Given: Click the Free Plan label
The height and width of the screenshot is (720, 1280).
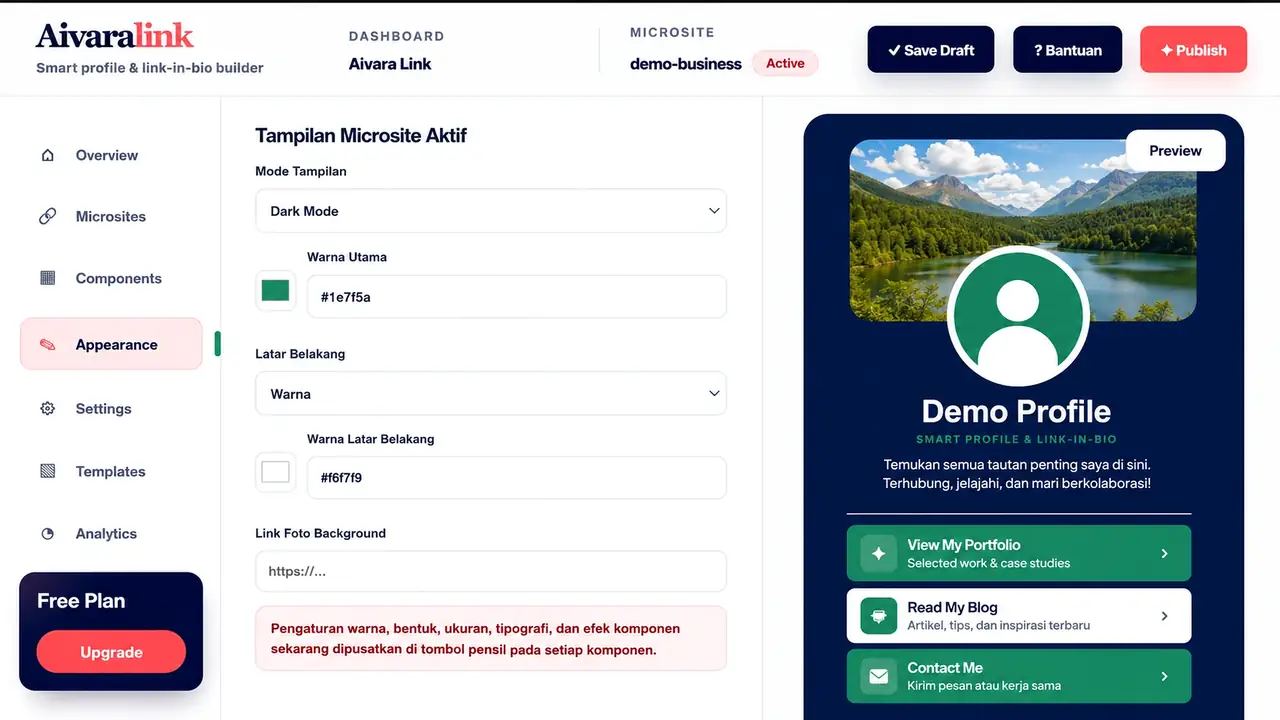Looking at the screenshot, I should point(81,601).
